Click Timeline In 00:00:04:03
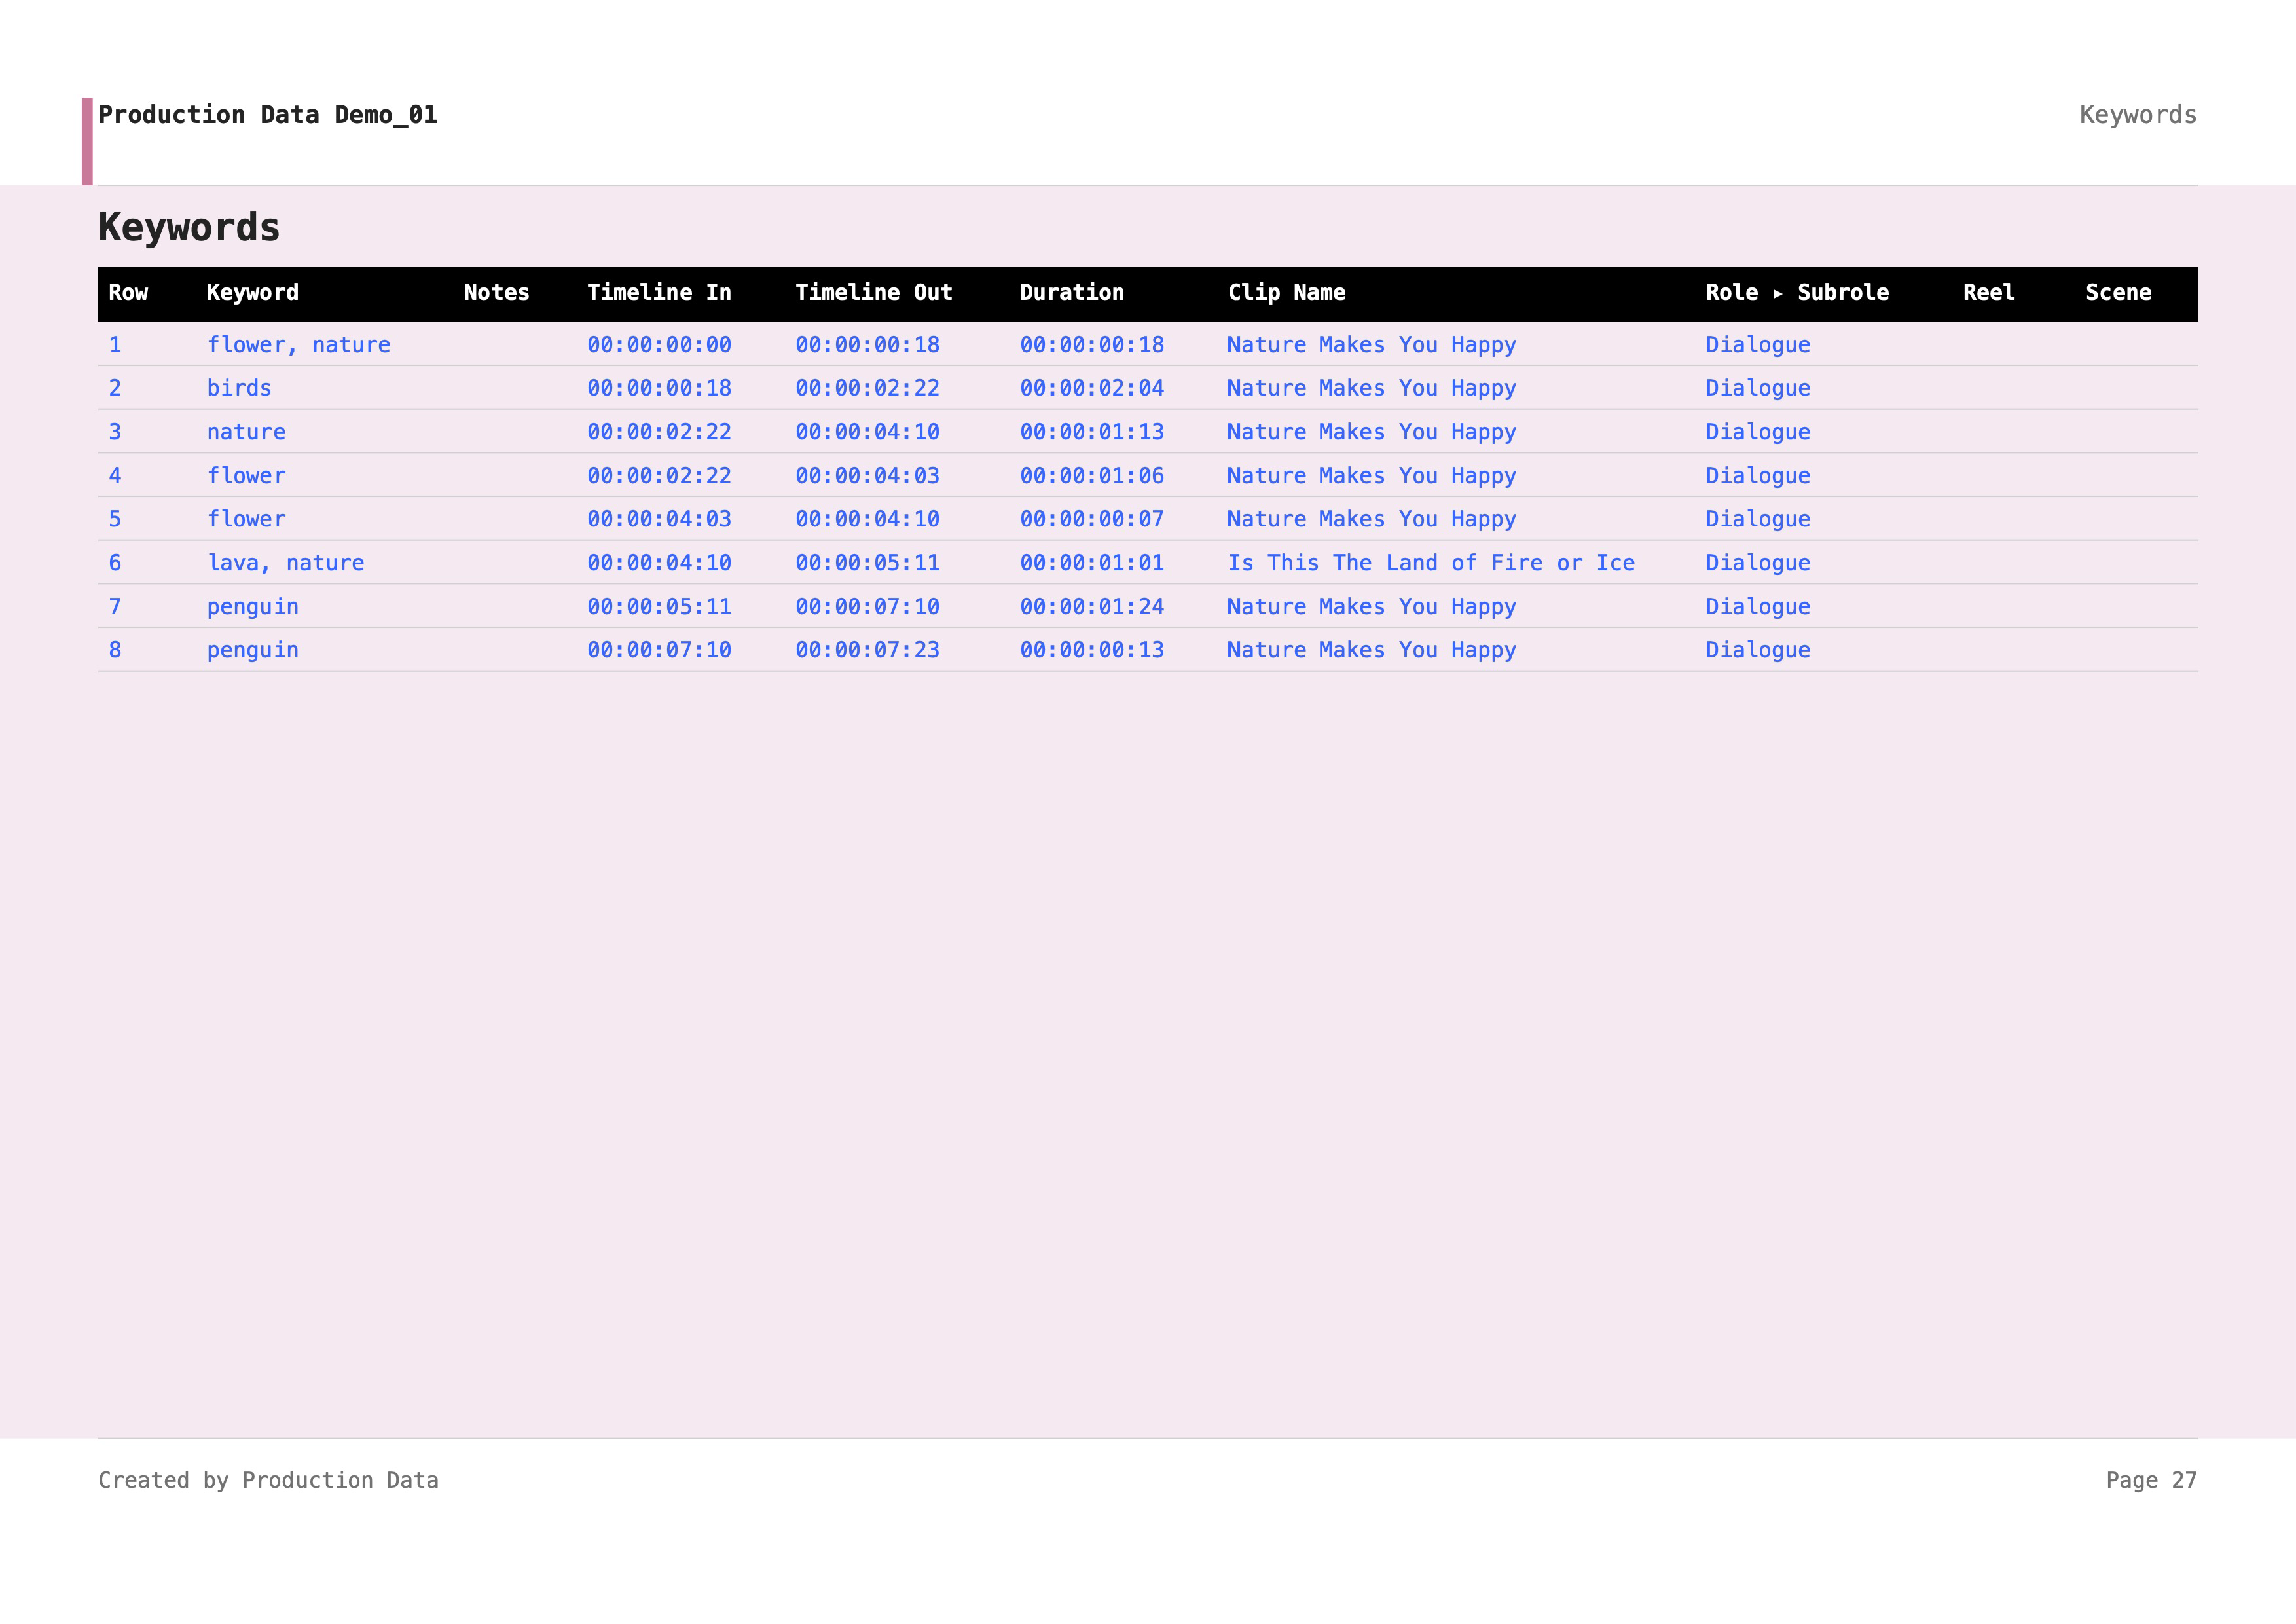Image resolution: width=2296 pixels, height=1624 pixels. [x=659, y=519]
